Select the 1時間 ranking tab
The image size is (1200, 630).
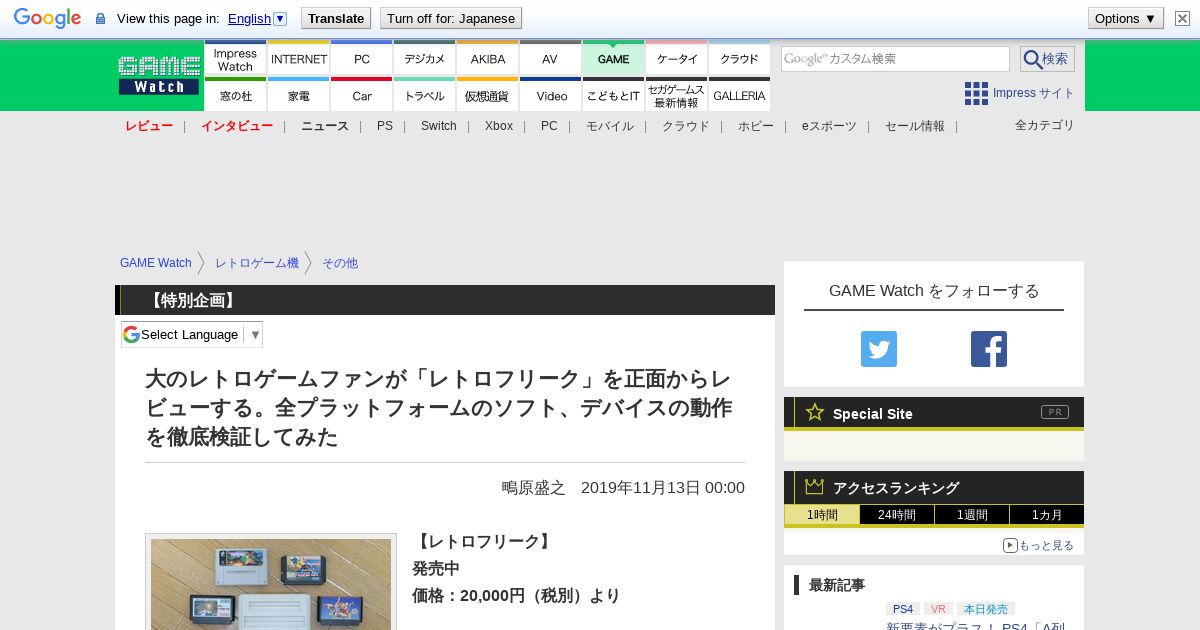tap(822, 515)
